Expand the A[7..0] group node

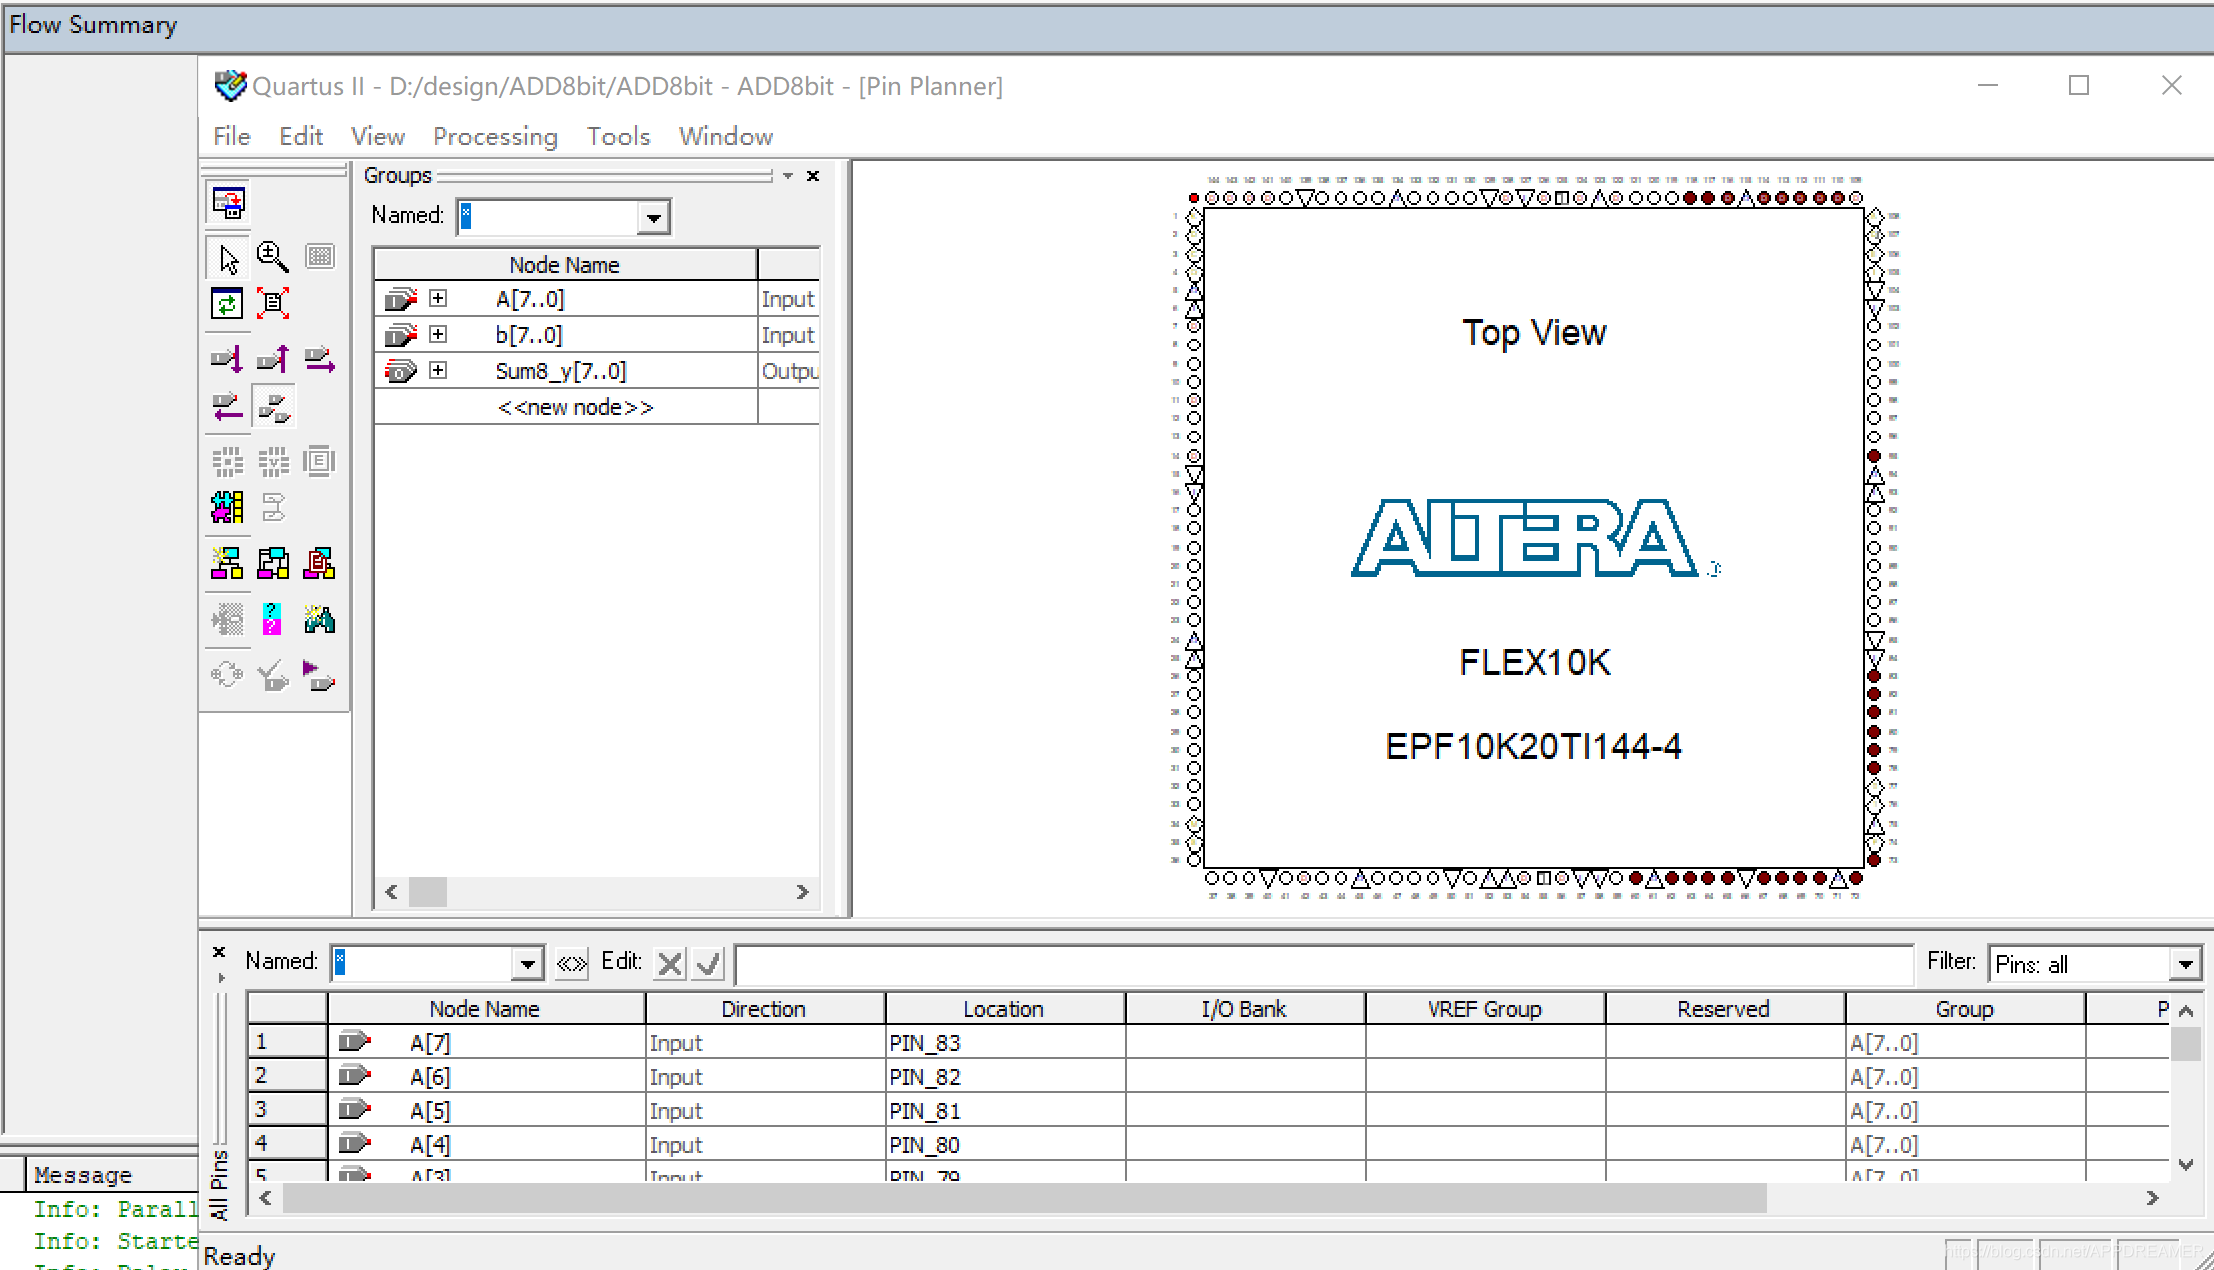coord(438,298)
